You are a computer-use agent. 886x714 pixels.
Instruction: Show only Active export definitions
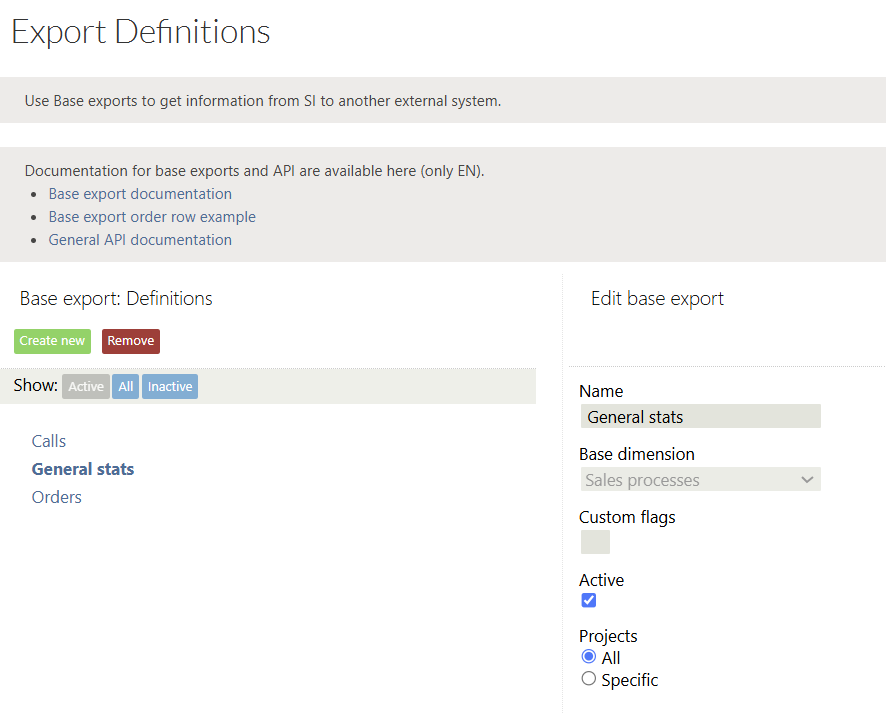click(86, 387)
